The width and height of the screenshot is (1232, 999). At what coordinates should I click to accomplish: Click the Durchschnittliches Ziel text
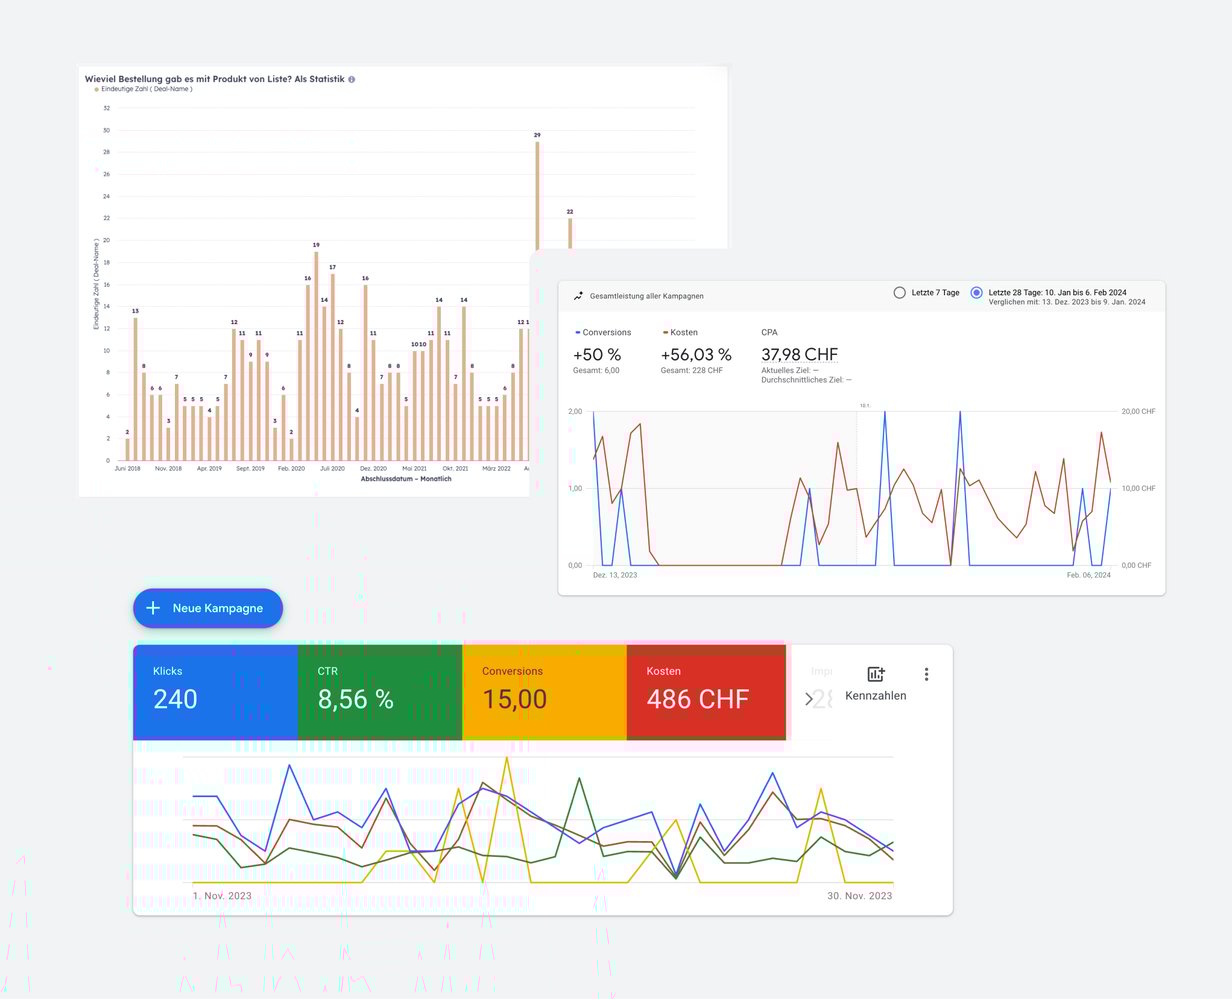tap(806, 380)
